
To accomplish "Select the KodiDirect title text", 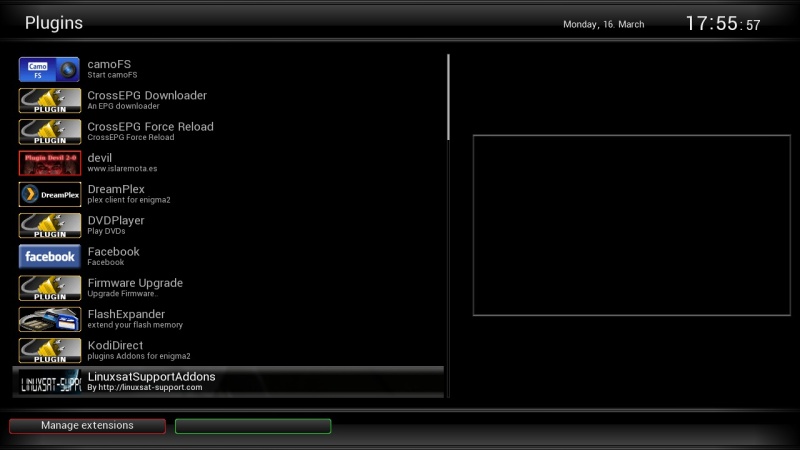I will point(115,345).
